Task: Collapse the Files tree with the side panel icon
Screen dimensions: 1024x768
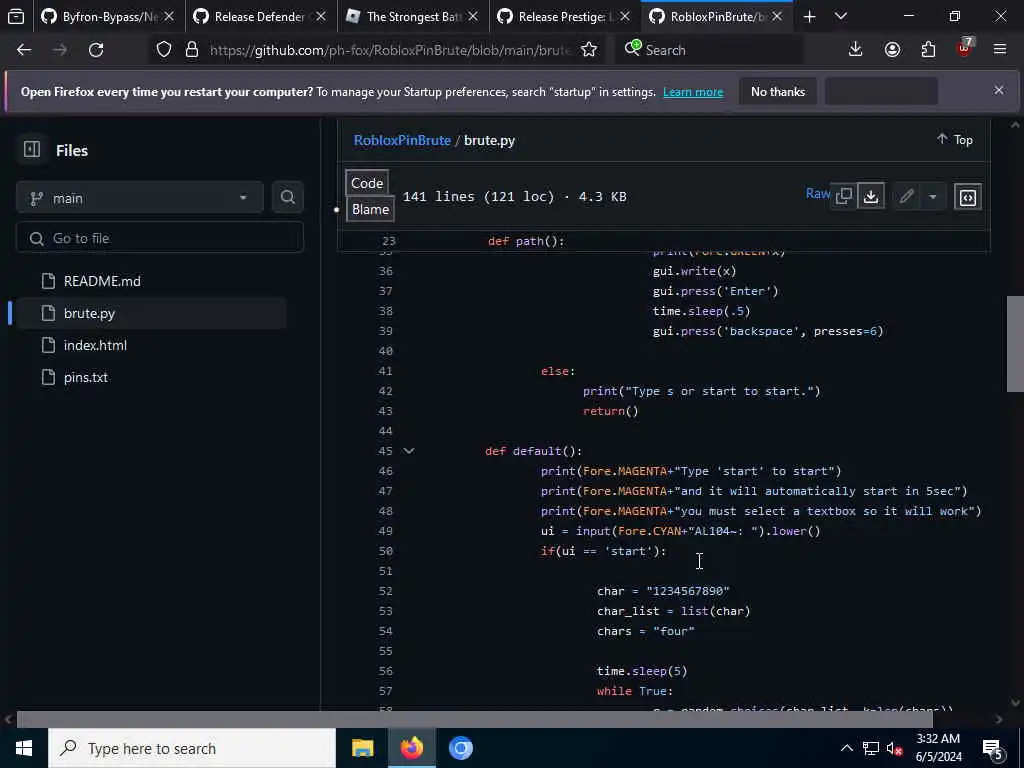Action: point(32,150)
